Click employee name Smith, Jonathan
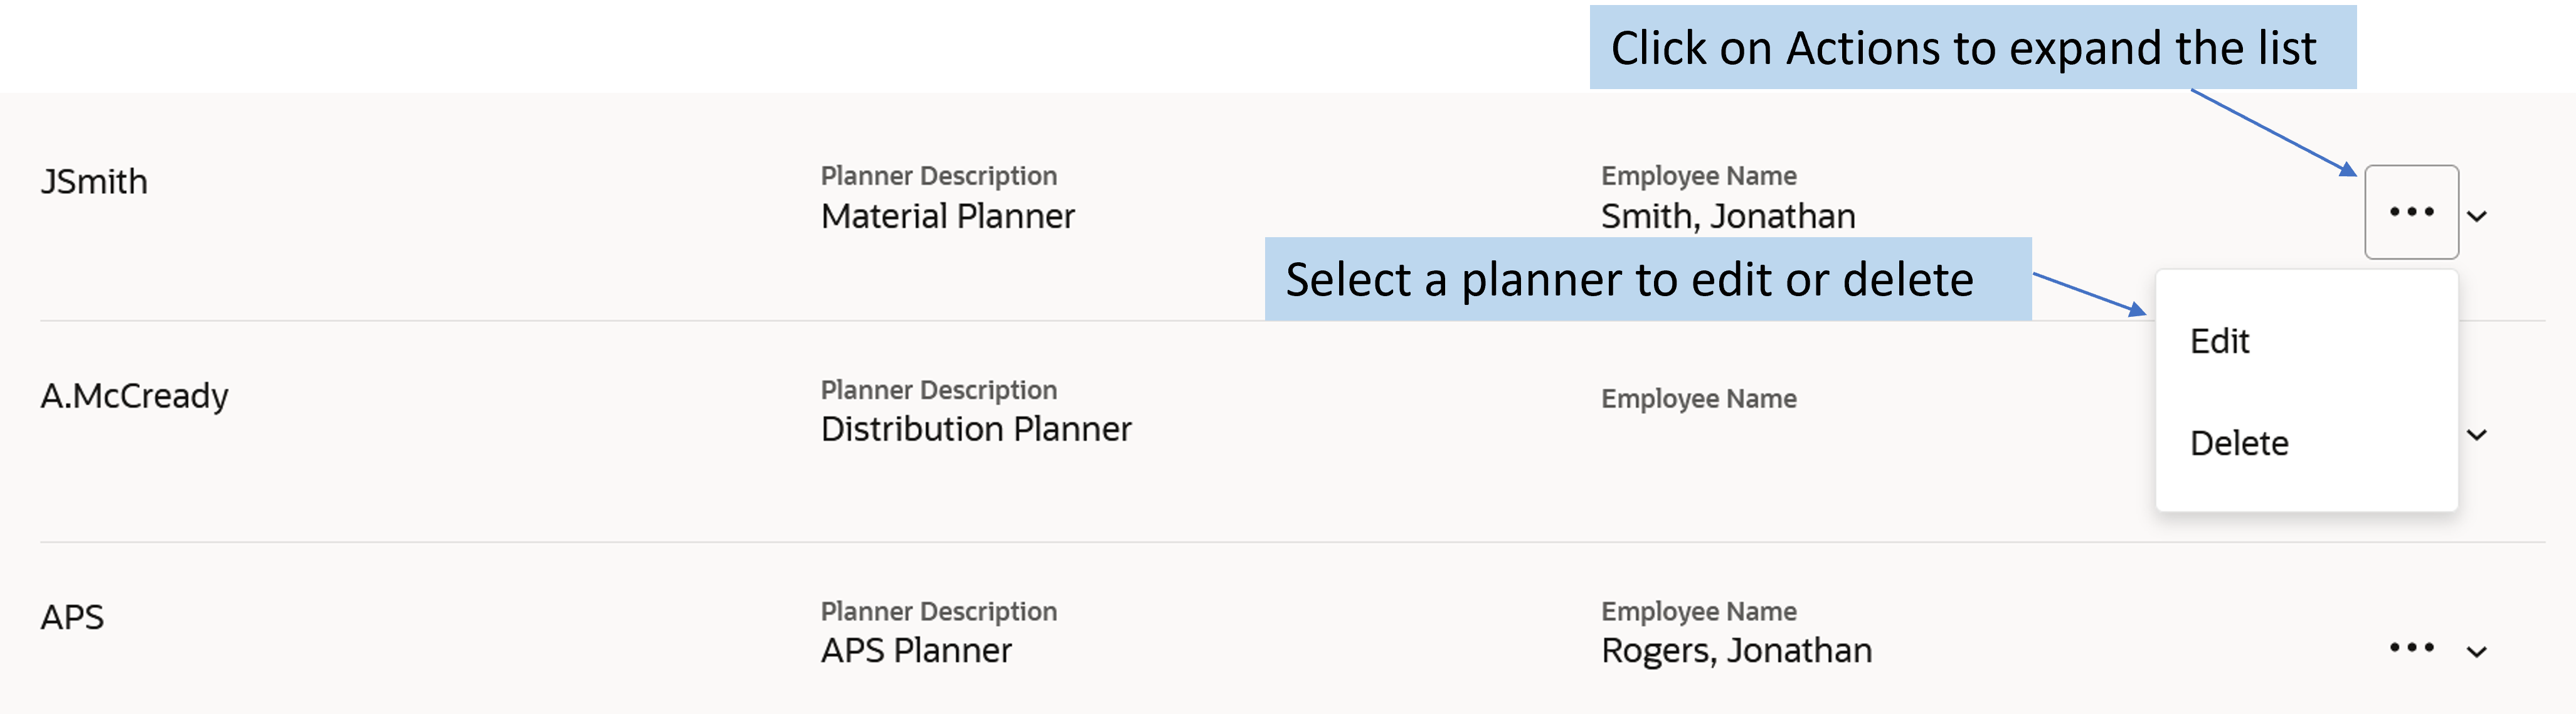 click(1728, 216)
